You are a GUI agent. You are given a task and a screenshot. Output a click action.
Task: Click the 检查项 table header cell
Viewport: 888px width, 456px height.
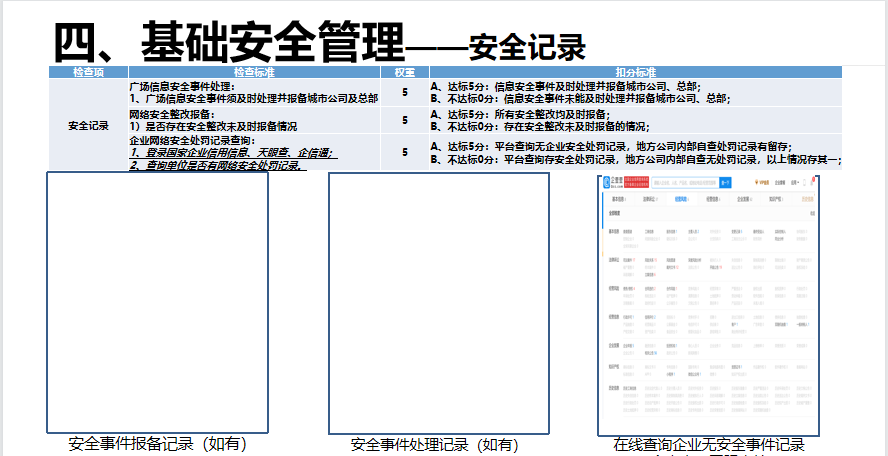point(89,72)
